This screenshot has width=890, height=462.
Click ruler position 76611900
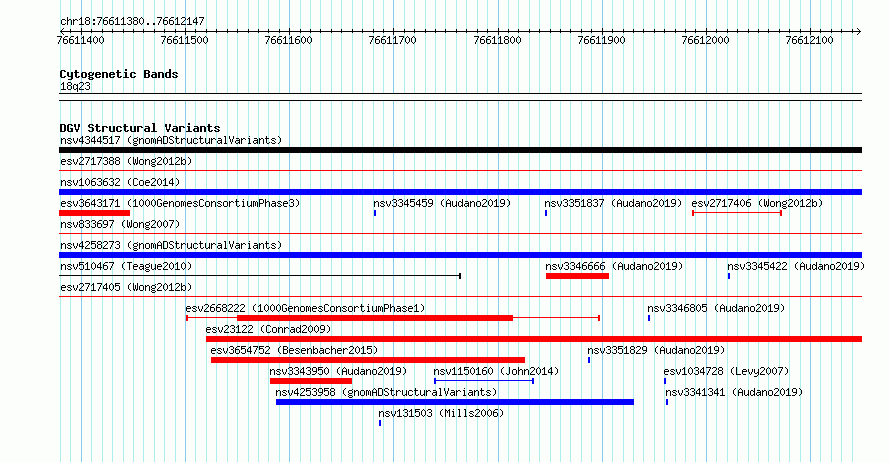click(x=601, y=40)
